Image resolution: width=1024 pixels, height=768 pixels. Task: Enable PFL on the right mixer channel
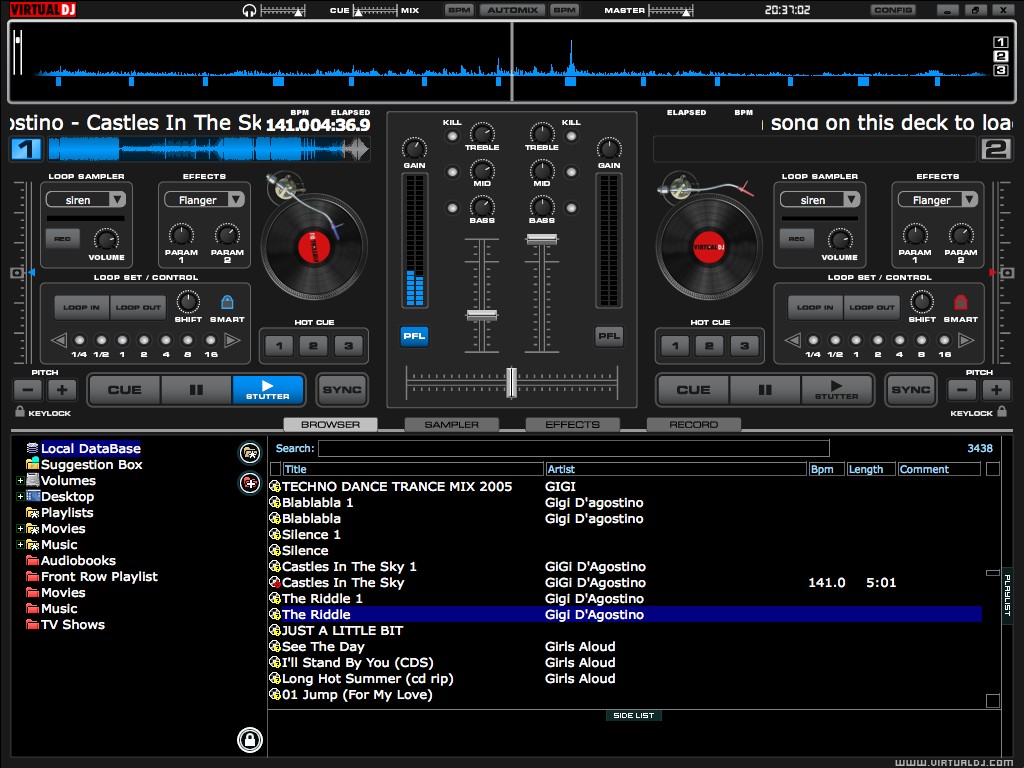pos(608,336)
